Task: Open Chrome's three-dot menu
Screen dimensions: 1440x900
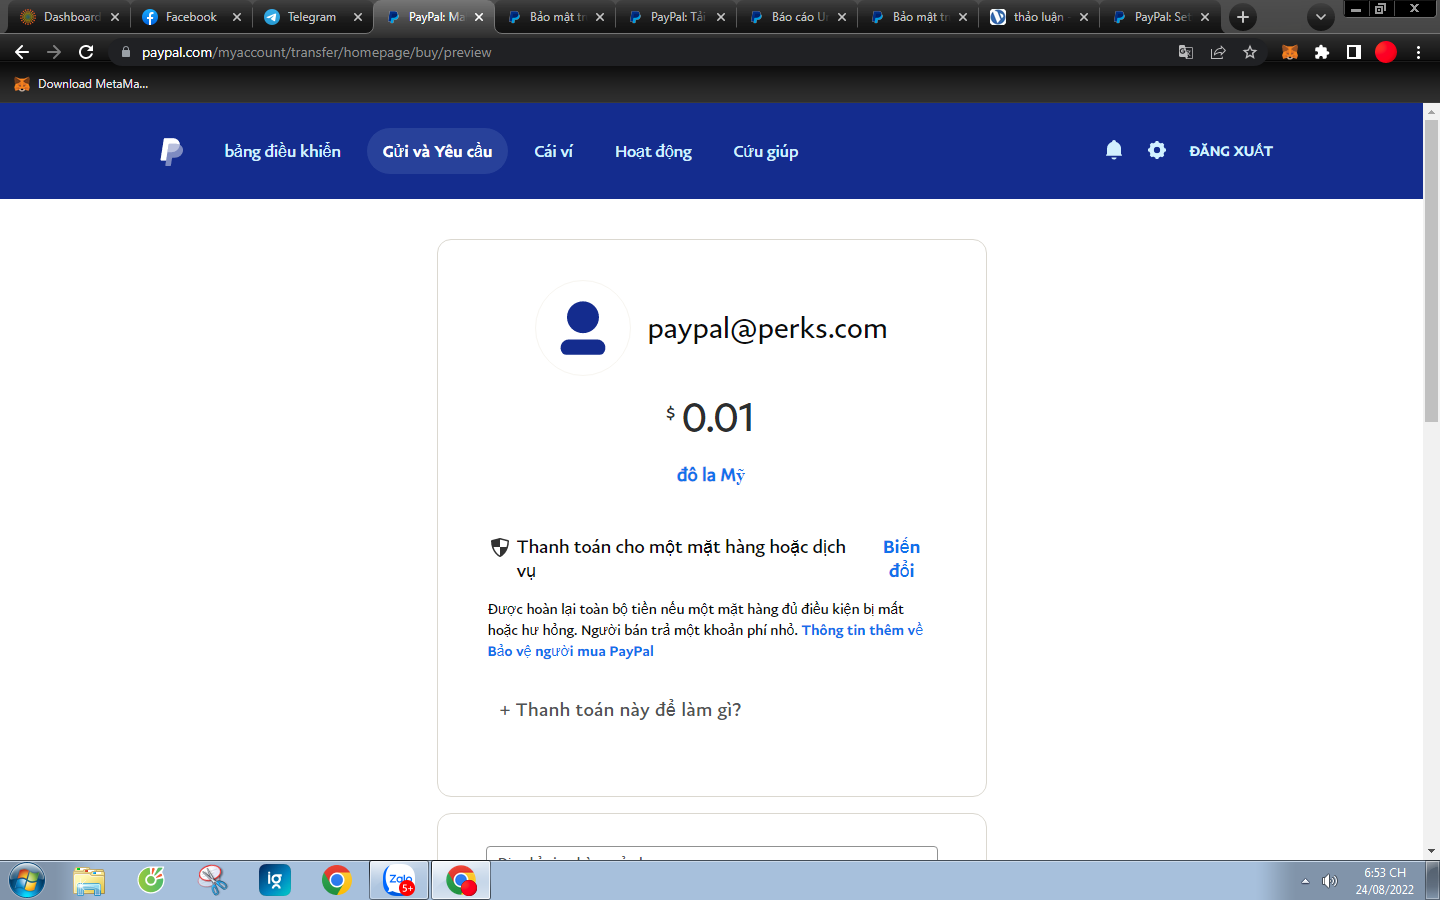Action: [x=1418, y=52]
